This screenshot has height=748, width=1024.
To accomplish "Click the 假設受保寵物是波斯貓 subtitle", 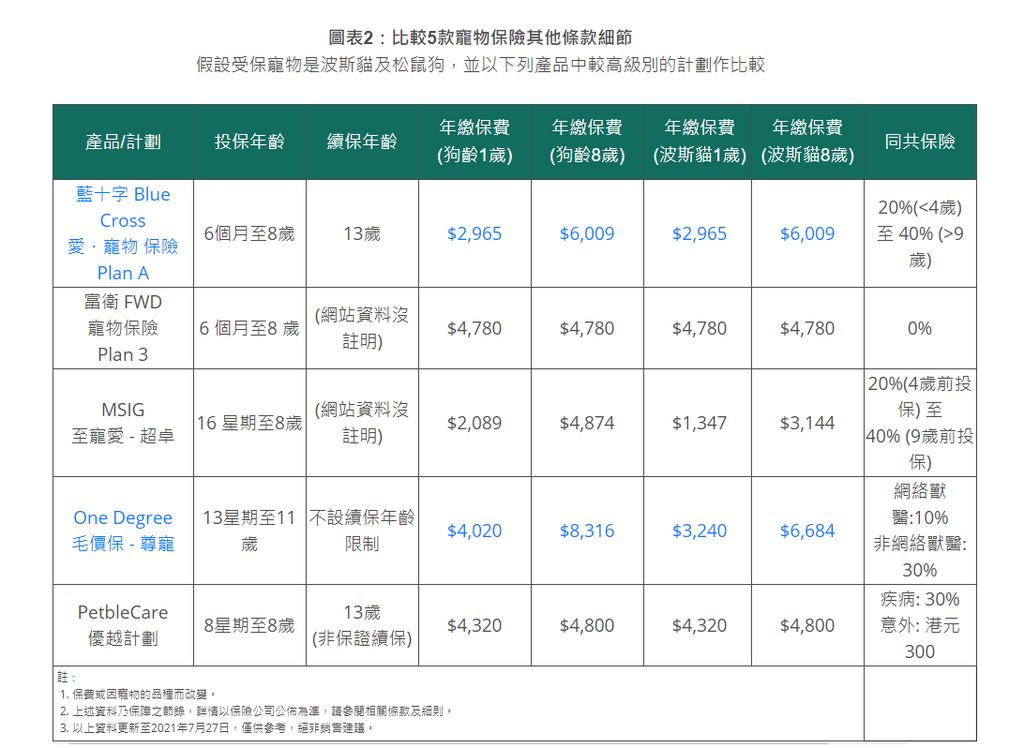I will point(480,65).
